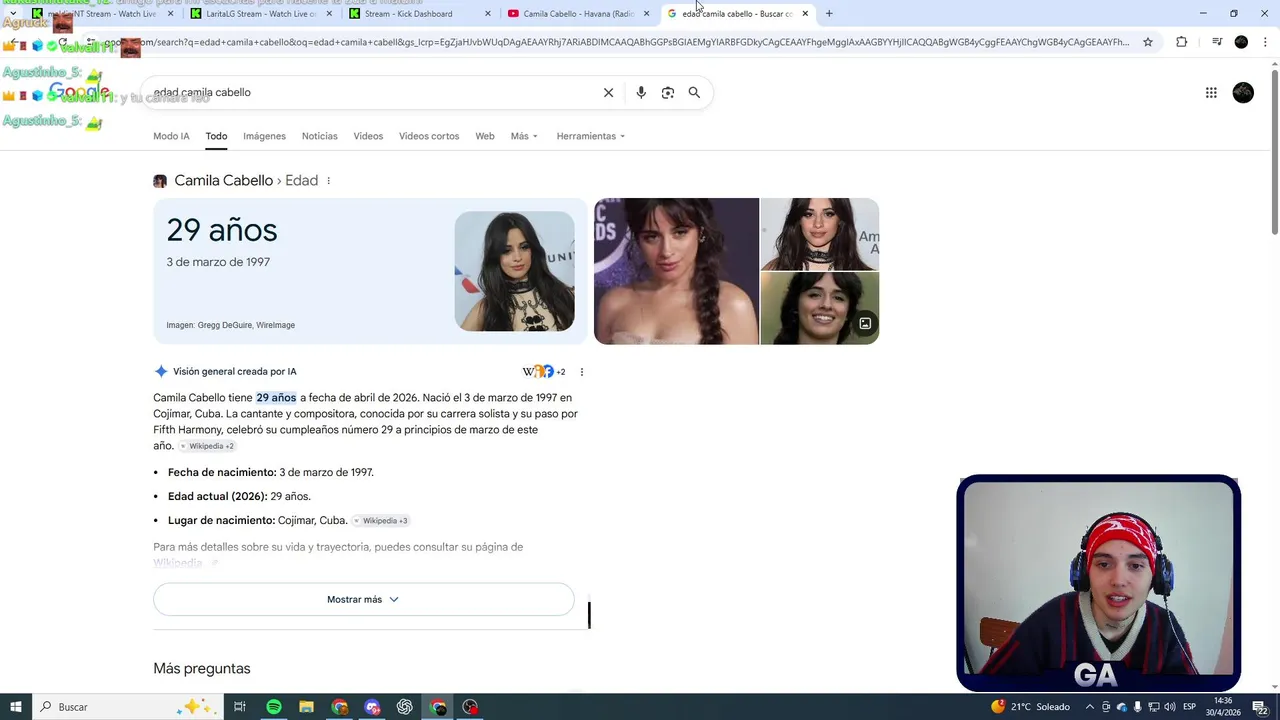
Task: Expand the Herramientas dropdown
Action: (x=590, y=136)
